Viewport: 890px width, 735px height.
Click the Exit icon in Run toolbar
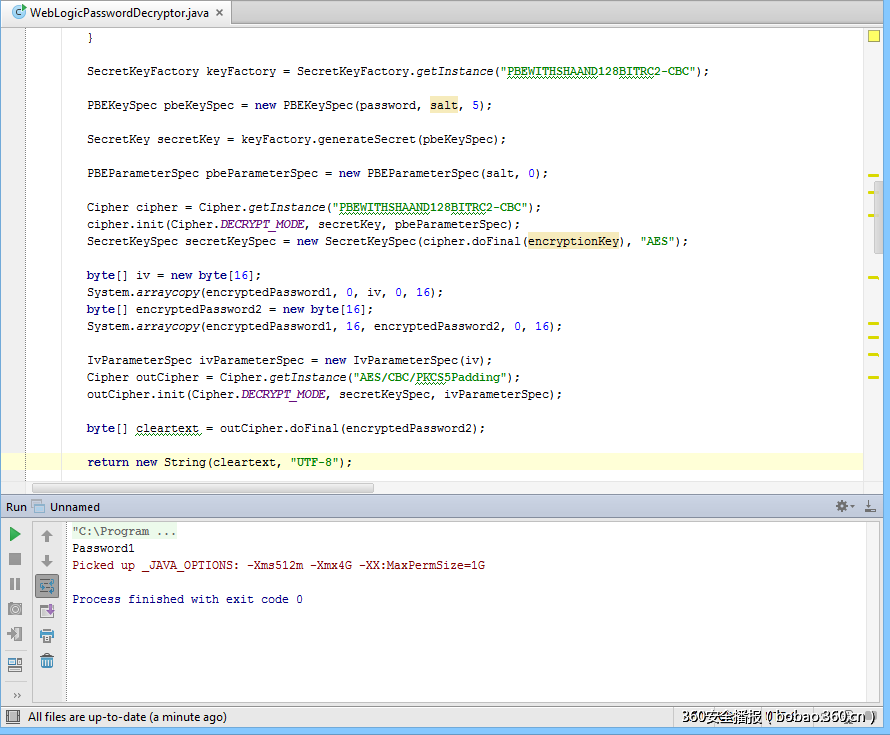(x=15, y=634)
